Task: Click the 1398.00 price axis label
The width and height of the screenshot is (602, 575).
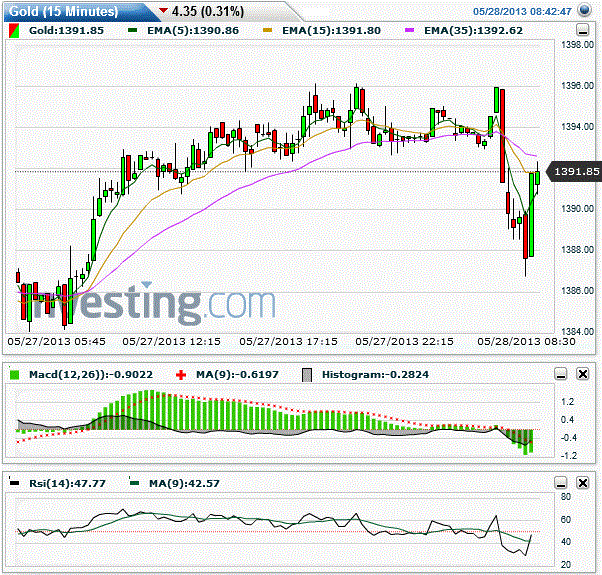Action: point(577,45)
